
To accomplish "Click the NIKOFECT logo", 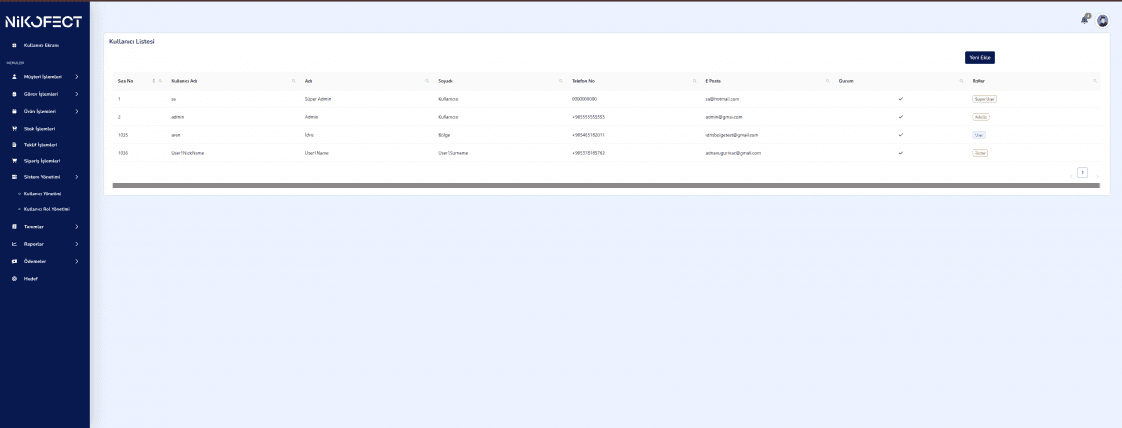I will (43, 22).
